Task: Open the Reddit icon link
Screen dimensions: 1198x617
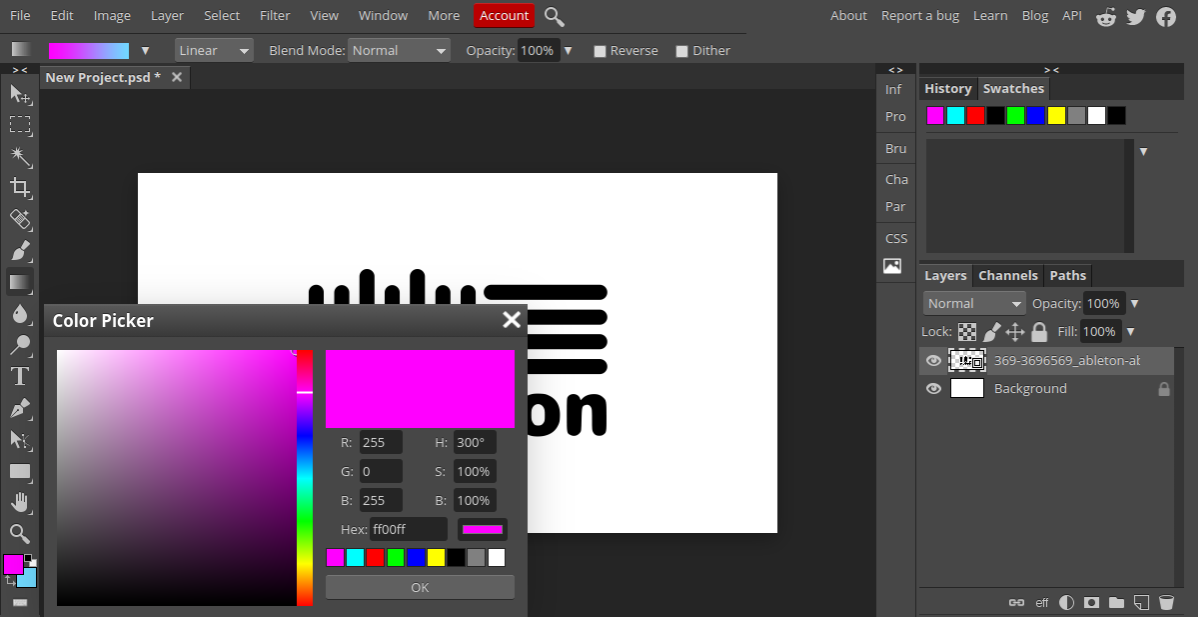Action: pos(1106,16)
